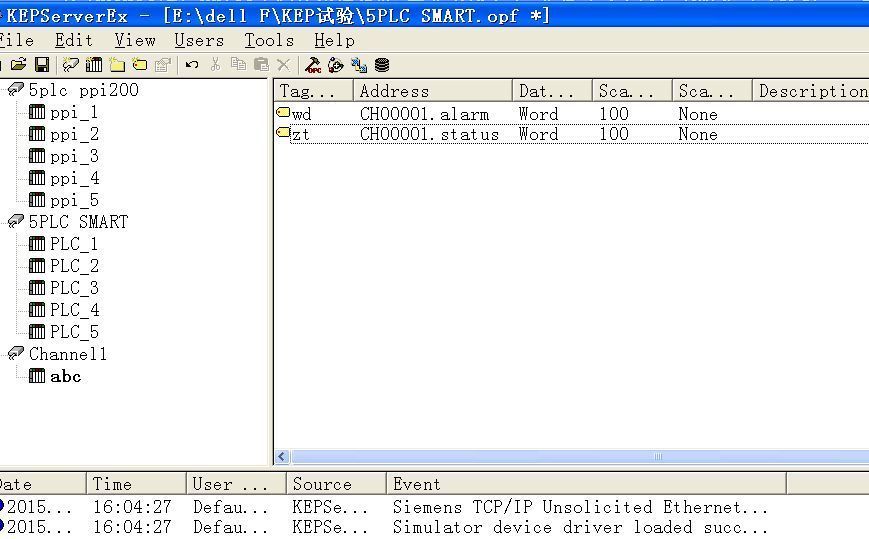Select device ppi_5 in the tree

point(74,200)
